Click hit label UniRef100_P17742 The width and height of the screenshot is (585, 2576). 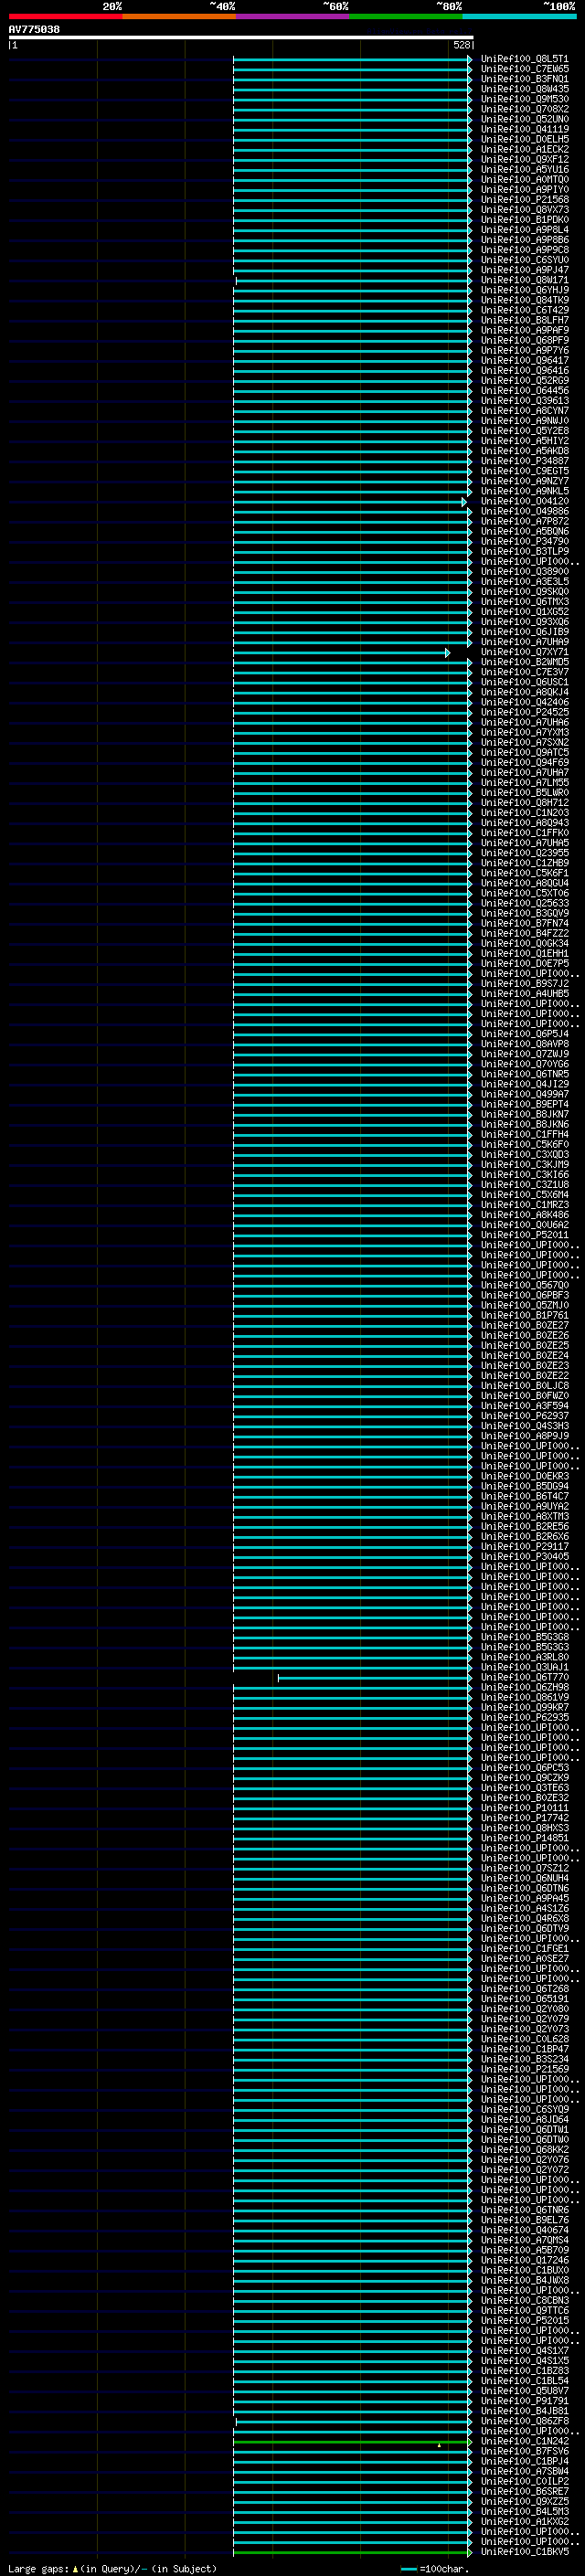524,1818
